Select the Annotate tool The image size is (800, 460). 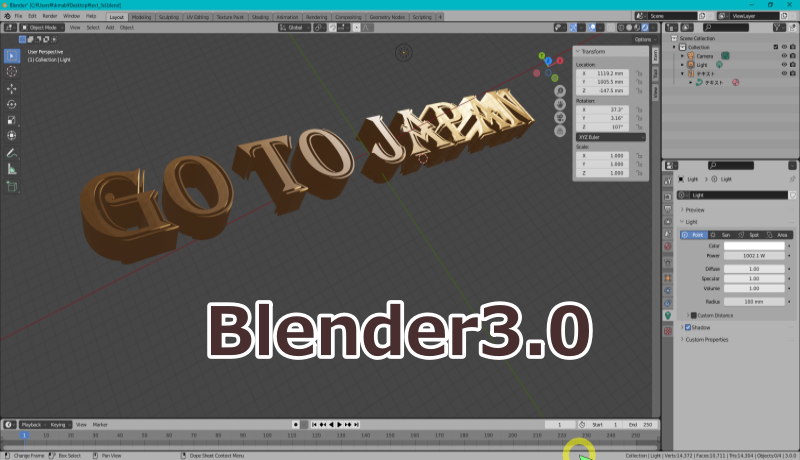[x=12, y=153]
